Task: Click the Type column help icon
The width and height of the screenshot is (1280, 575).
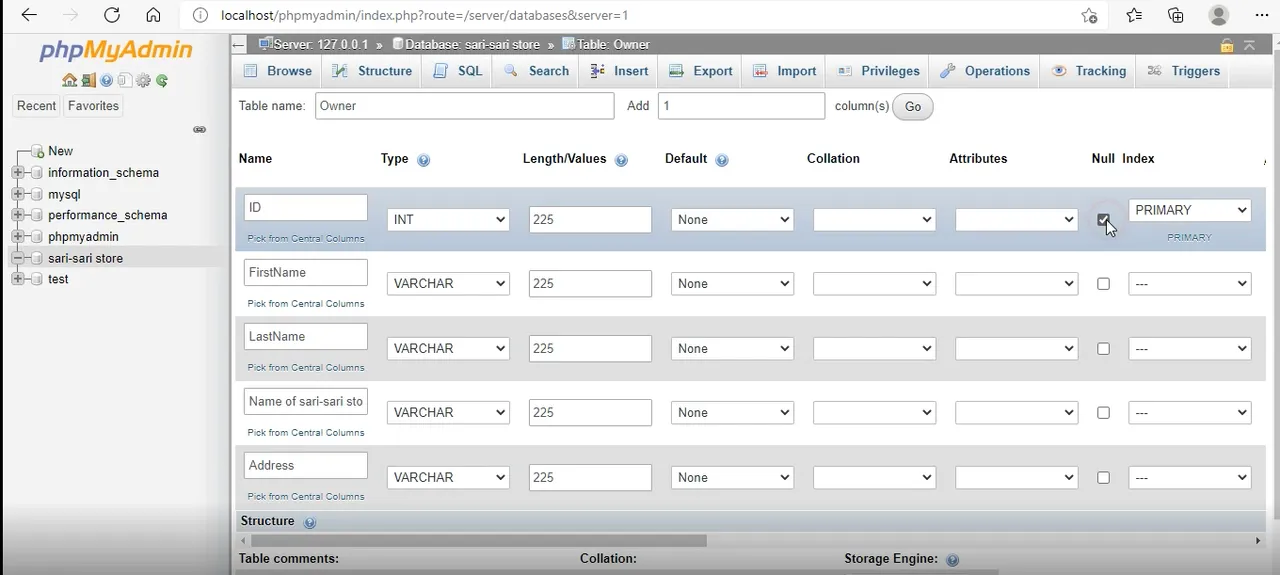Action: pos(423,160)
